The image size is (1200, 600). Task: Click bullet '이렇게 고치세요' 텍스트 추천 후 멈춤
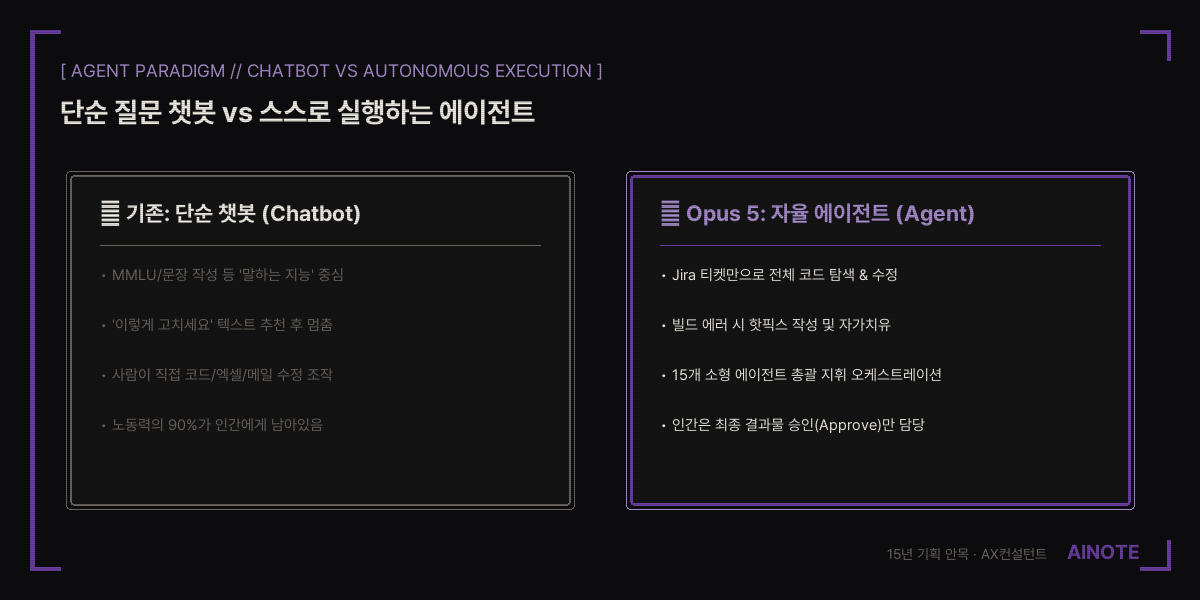pos(217,324)
